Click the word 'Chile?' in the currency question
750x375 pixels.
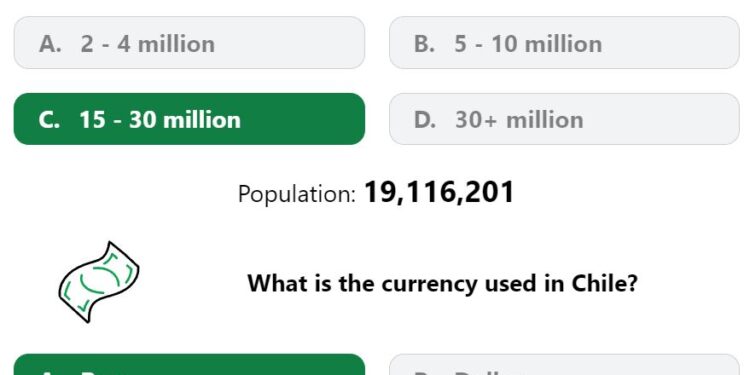click(605, 283)
